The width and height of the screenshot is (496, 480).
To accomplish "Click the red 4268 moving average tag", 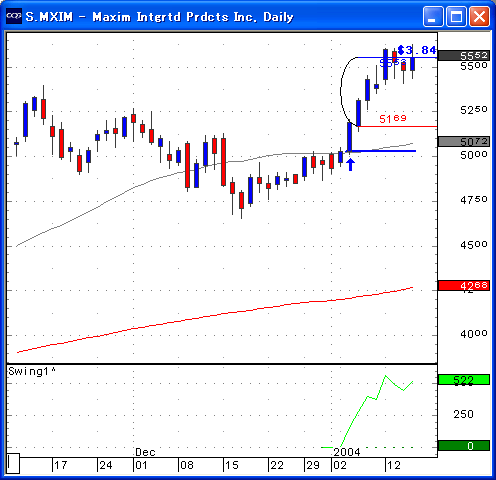I will tap(464, 285).
